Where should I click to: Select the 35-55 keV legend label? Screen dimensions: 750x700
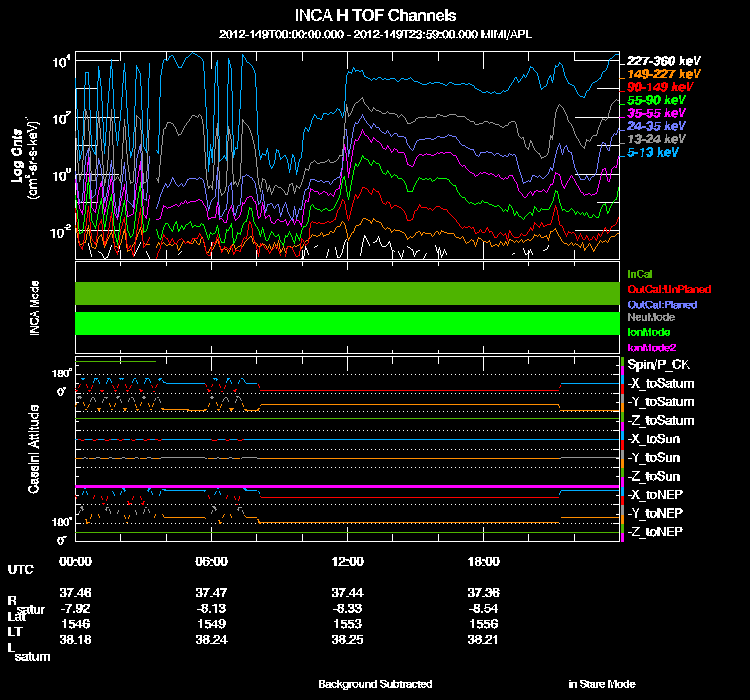[x=656, y=113]
